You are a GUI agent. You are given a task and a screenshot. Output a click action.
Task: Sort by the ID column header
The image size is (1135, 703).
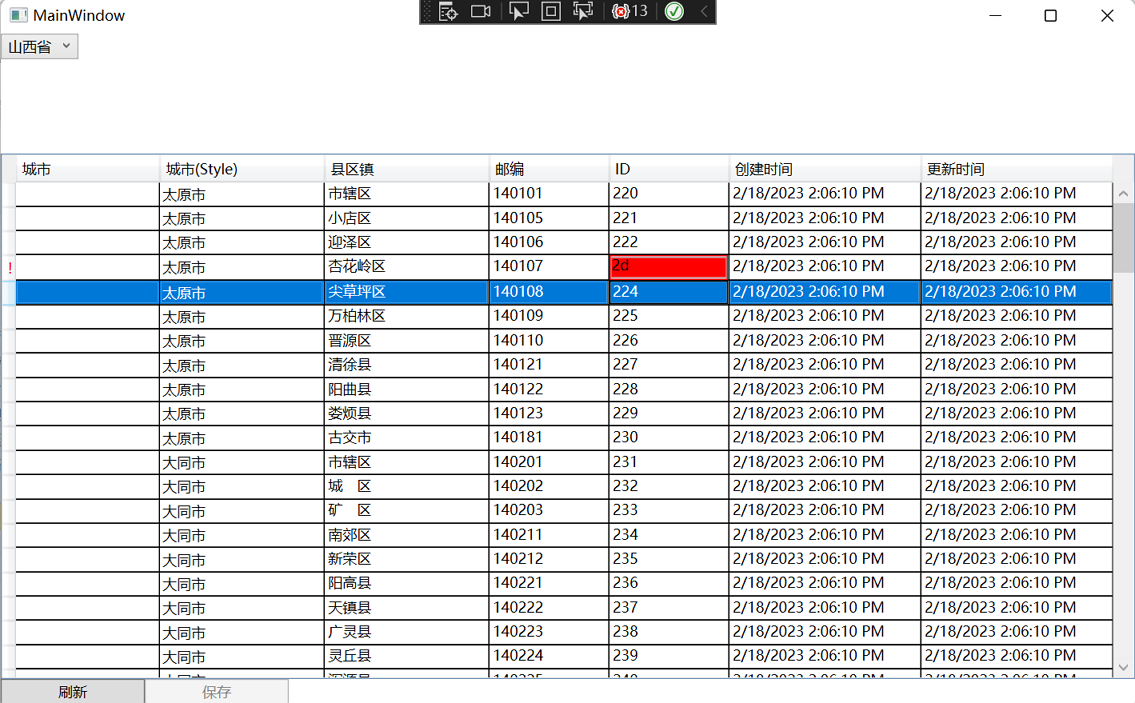tap(669, 169)
